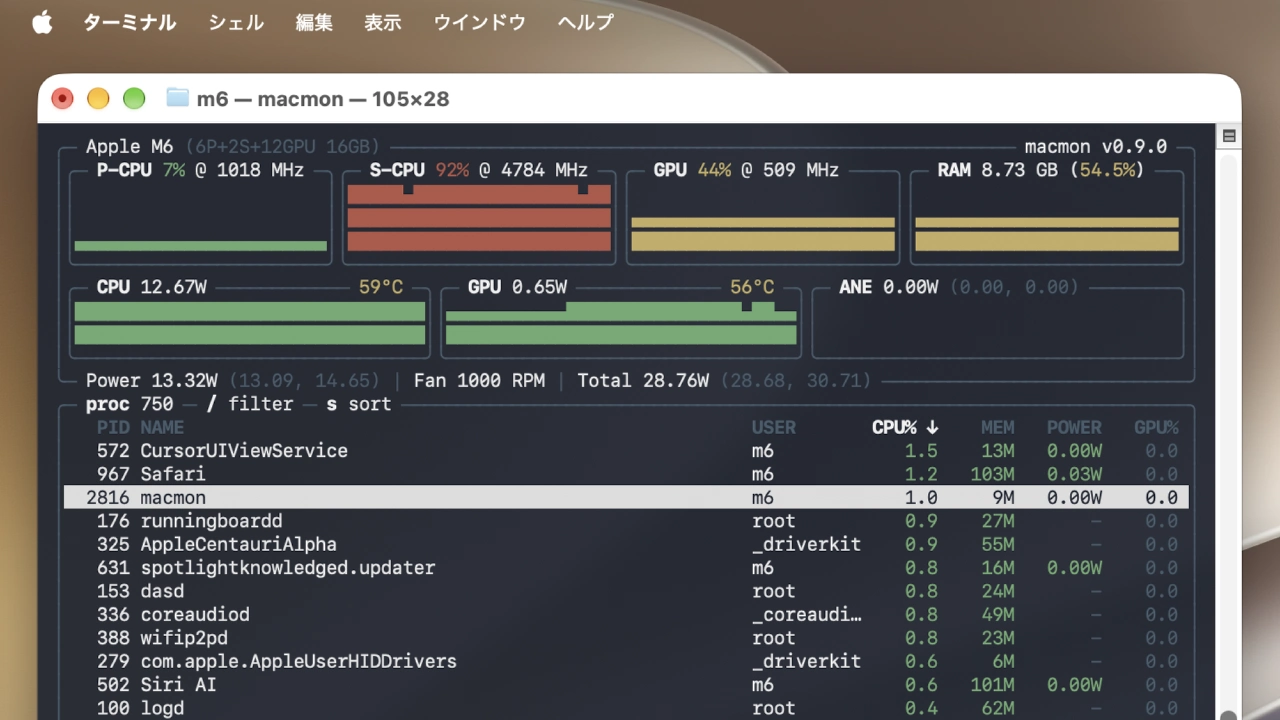
Task: Open the 編集 menu
Action: (x=314, y=22)
